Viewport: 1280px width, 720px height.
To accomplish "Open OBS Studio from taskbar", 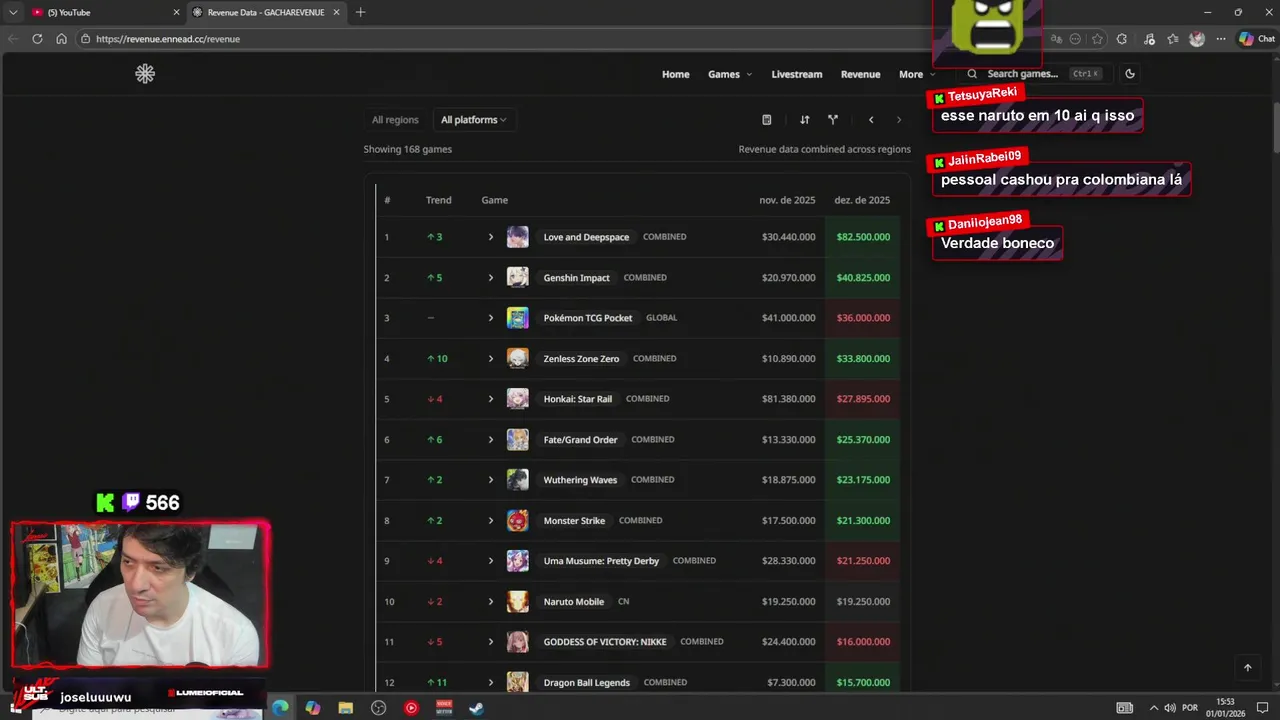I will click(379, 708).
